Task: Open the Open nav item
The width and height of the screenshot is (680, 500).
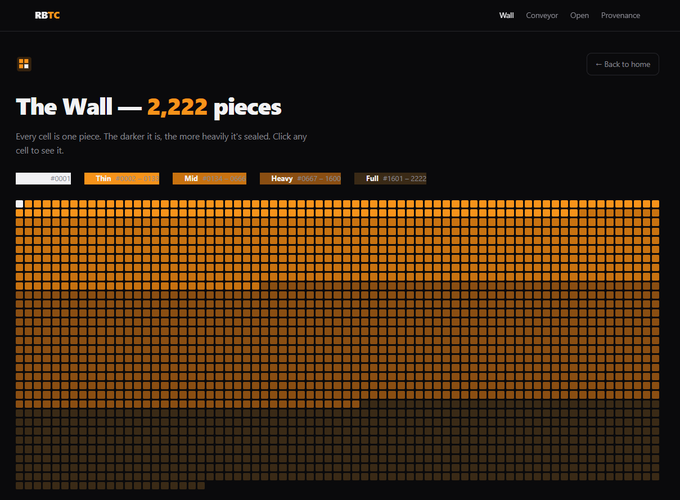Action: 579,15
